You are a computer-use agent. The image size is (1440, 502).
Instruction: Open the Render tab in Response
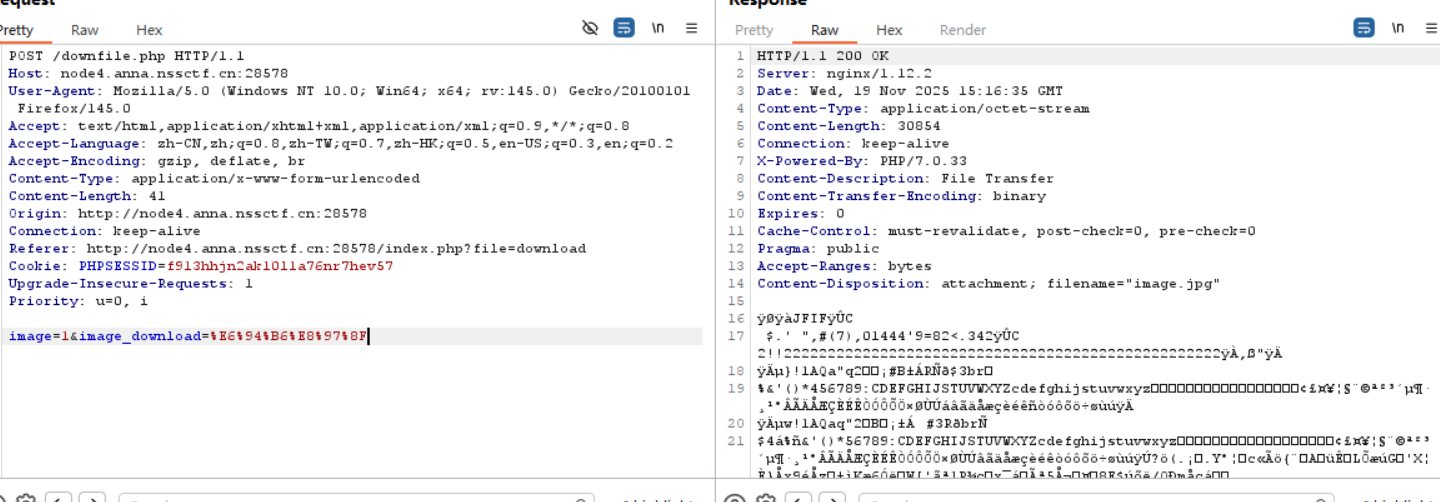(963, 30)
